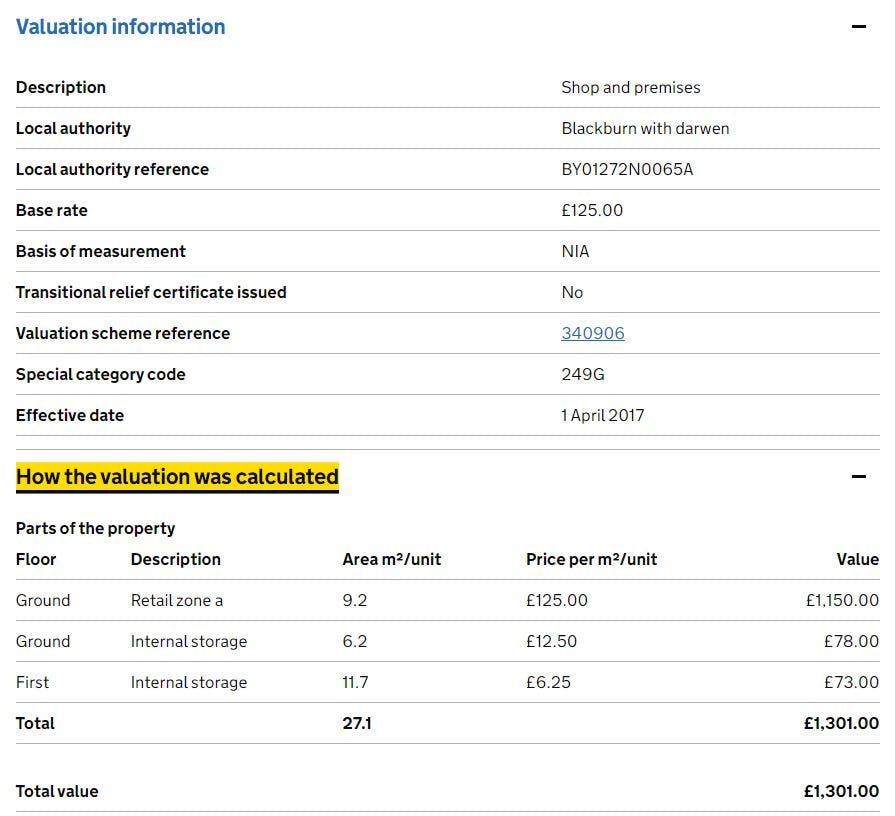Select First floor Internal storage description
The width and height of the screenshot is (895, 816).
(x=189, y=682)
